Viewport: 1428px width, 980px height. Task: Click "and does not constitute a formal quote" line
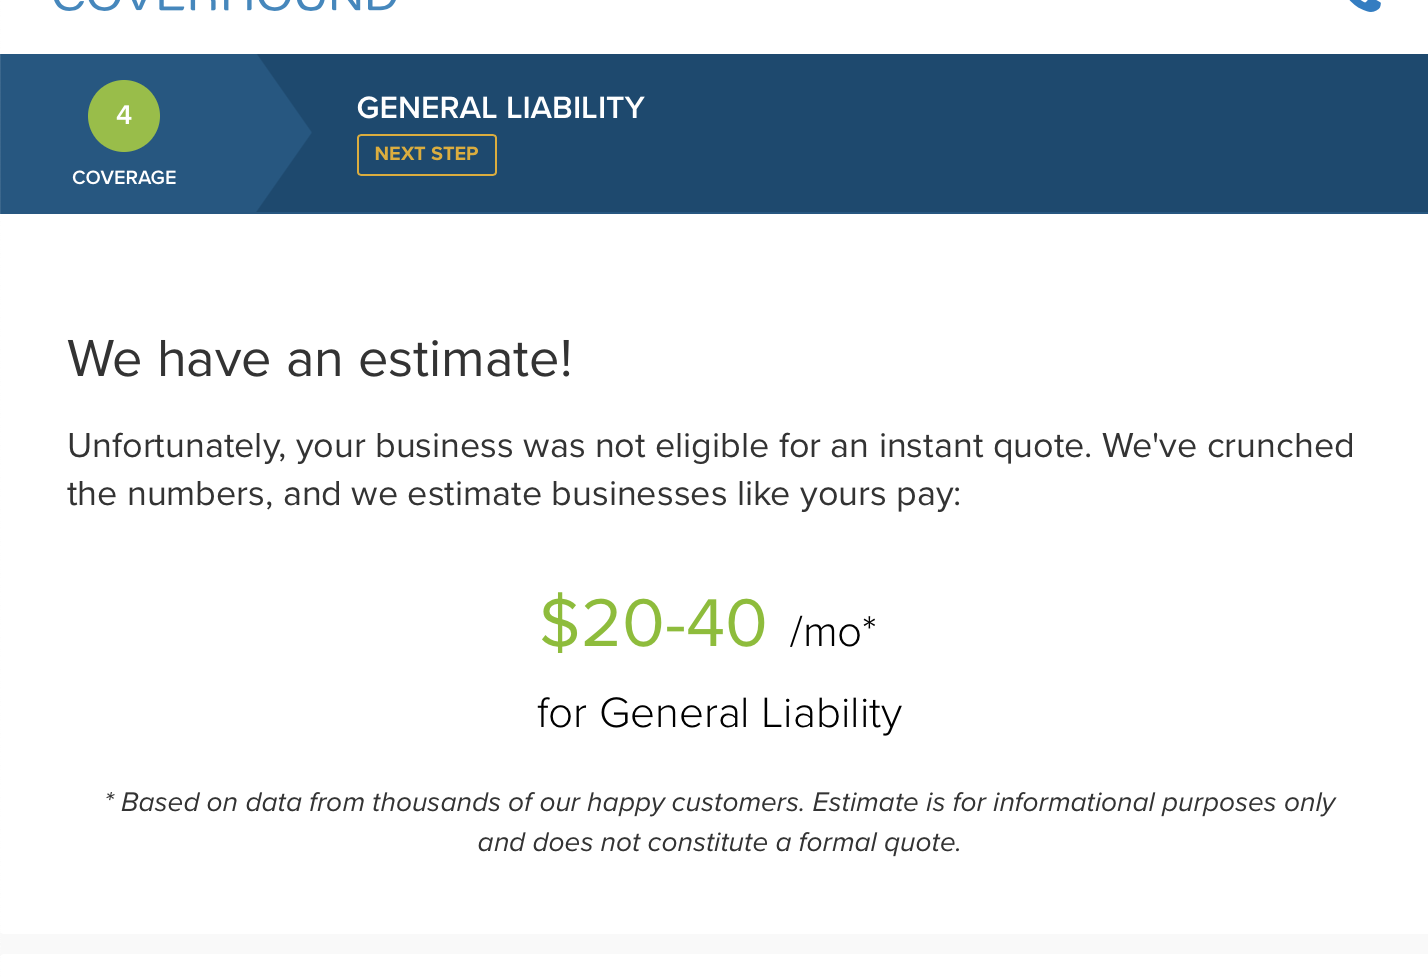pyautogui.click(x=719, y=843)
